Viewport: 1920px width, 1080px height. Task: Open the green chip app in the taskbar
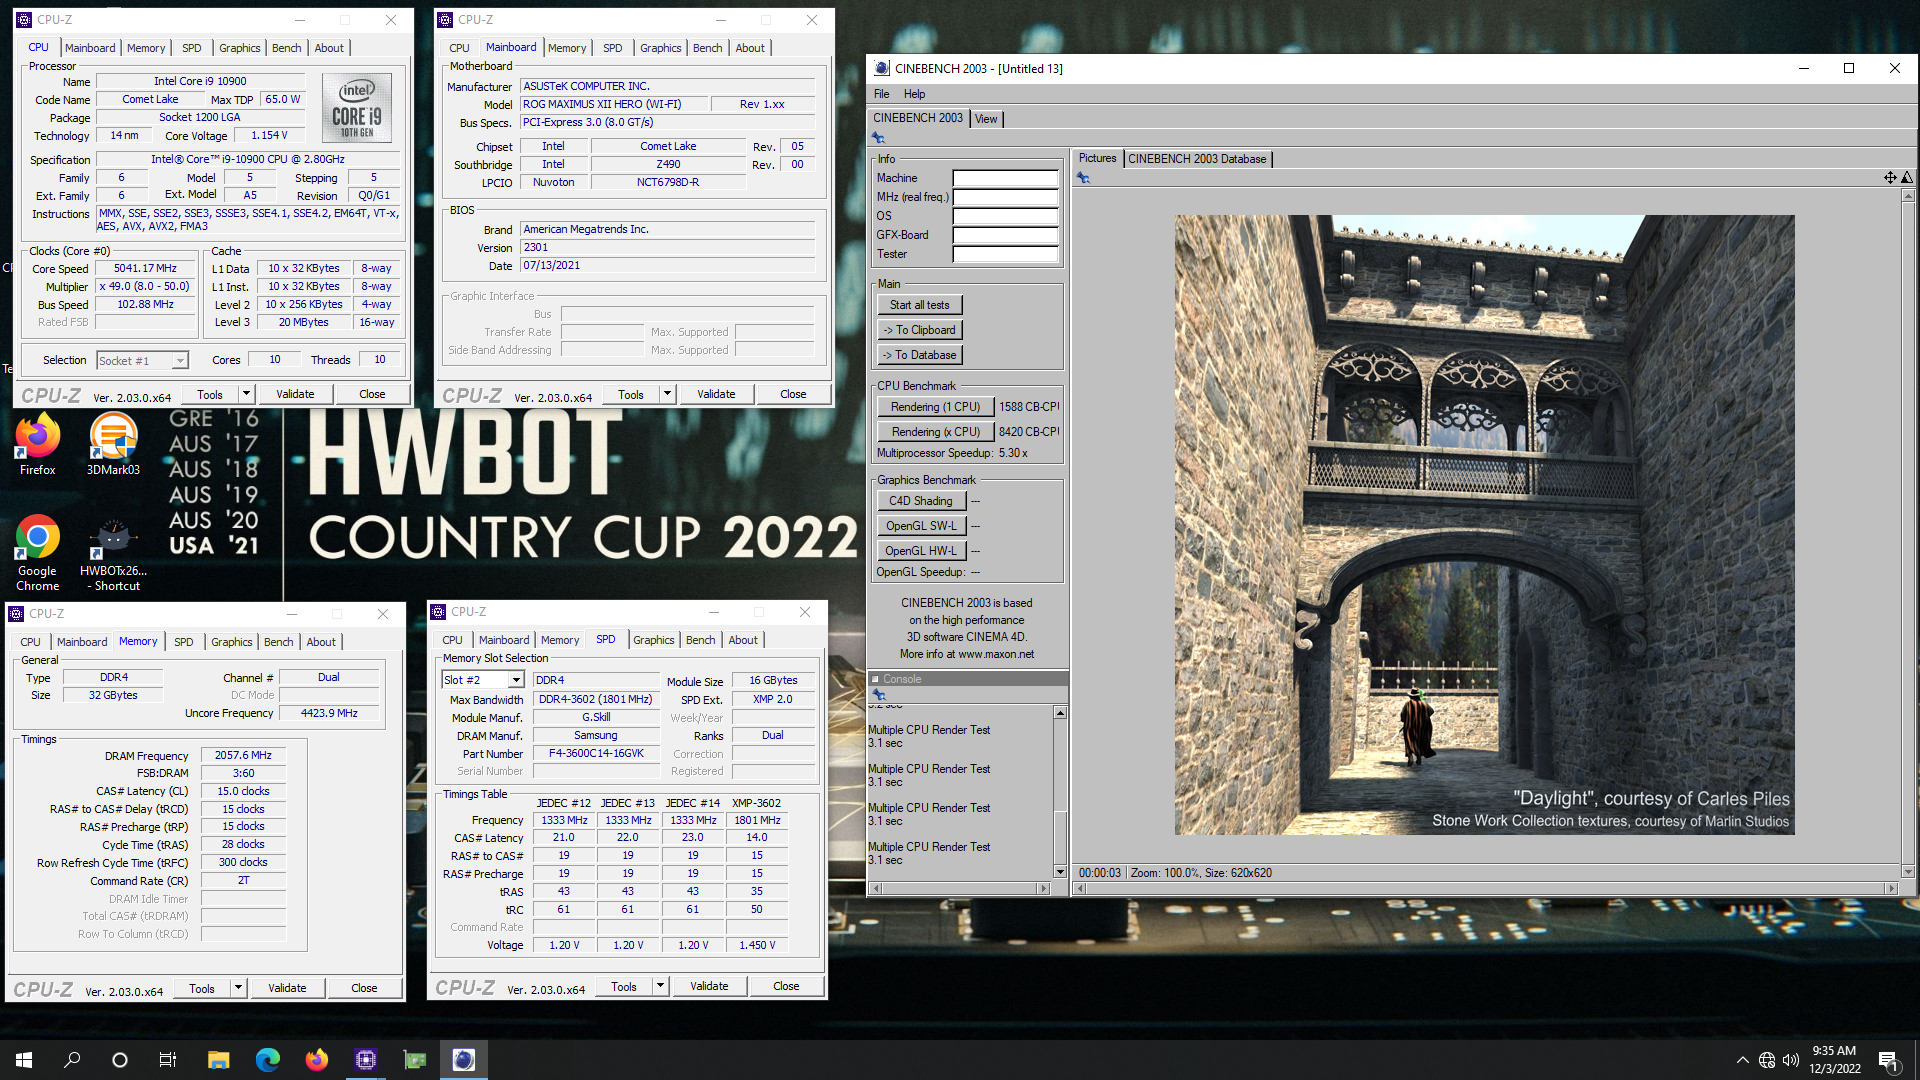[415, 1060]
